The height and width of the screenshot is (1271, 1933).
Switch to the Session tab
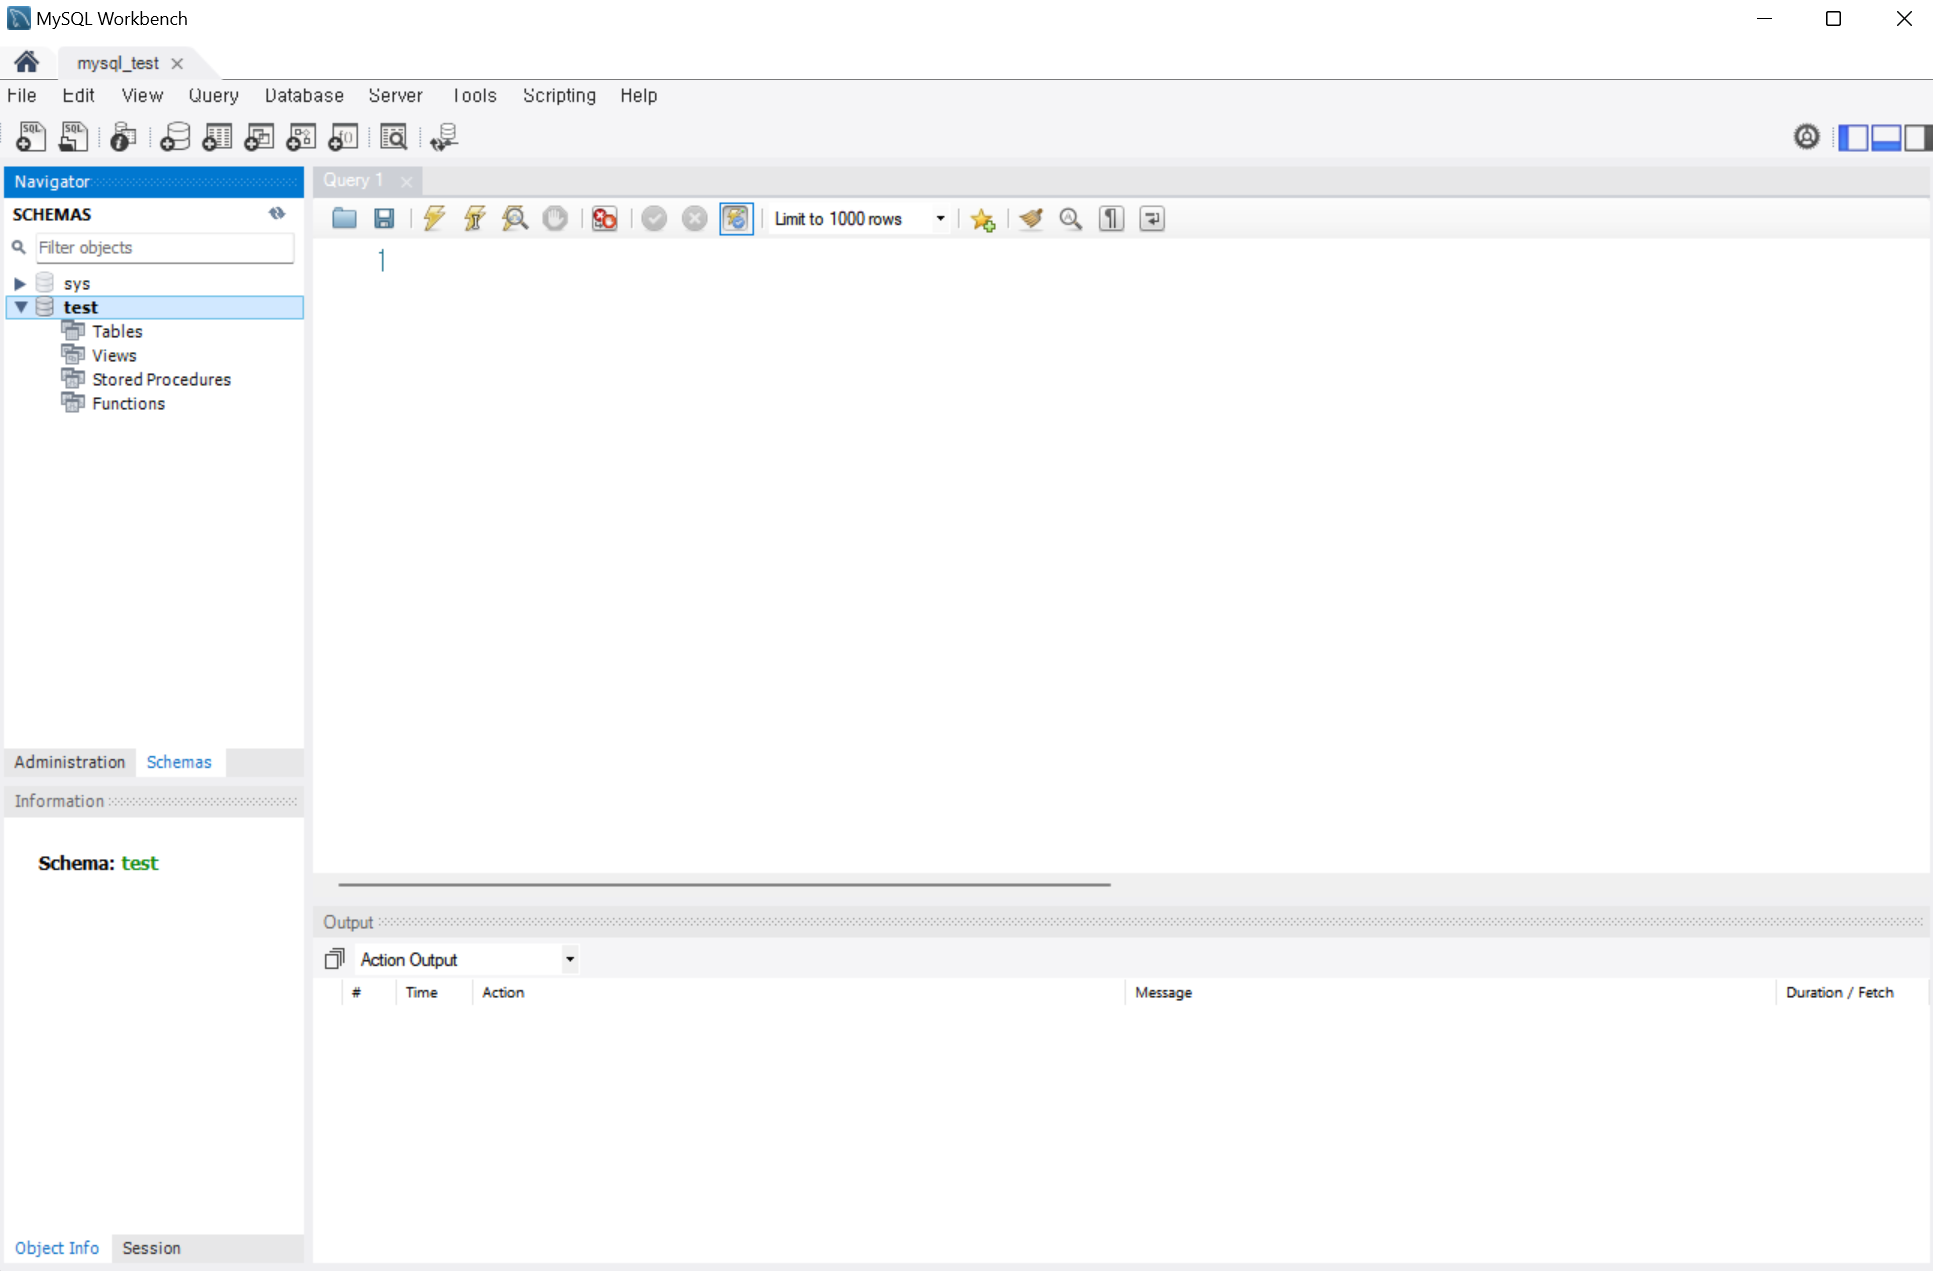pyautogui.click(x=151, y=1248)
